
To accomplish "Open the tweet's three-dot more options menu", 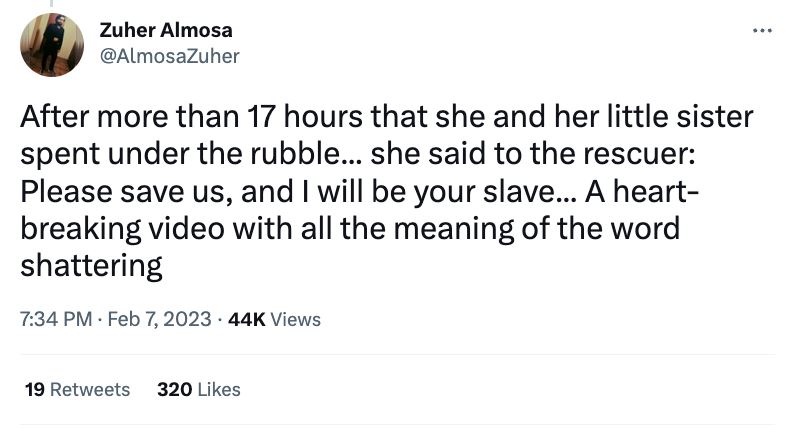I will pos(763,31).
